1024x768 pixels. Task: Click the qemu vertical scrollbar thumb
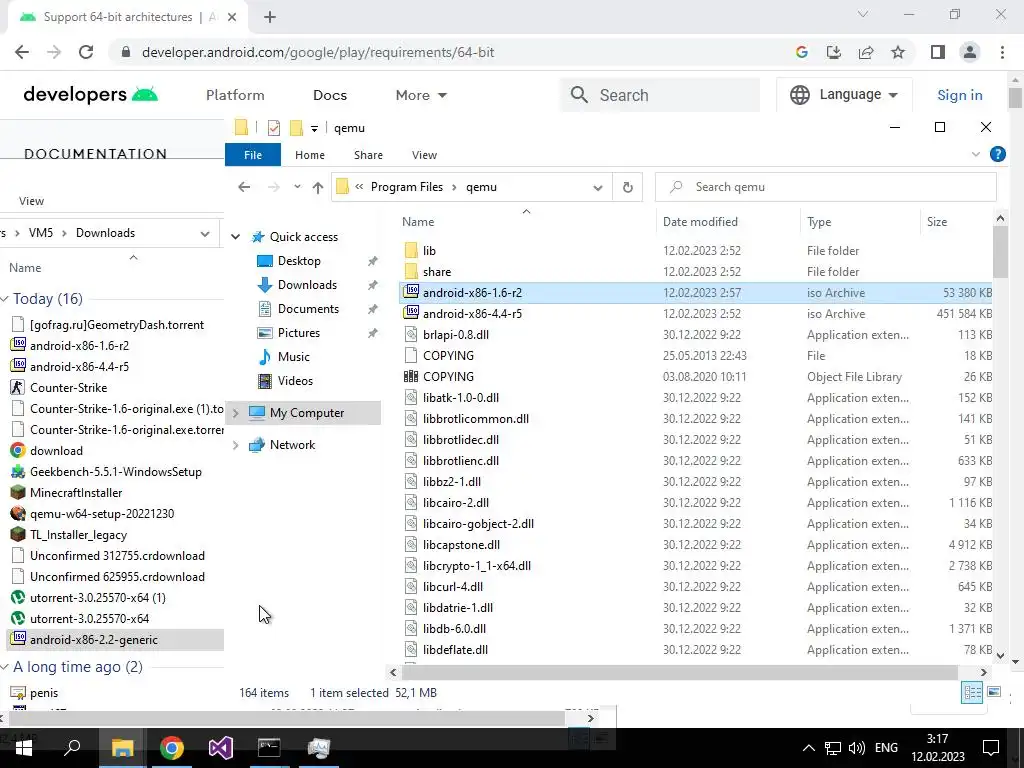click(x=1000, y=252)
